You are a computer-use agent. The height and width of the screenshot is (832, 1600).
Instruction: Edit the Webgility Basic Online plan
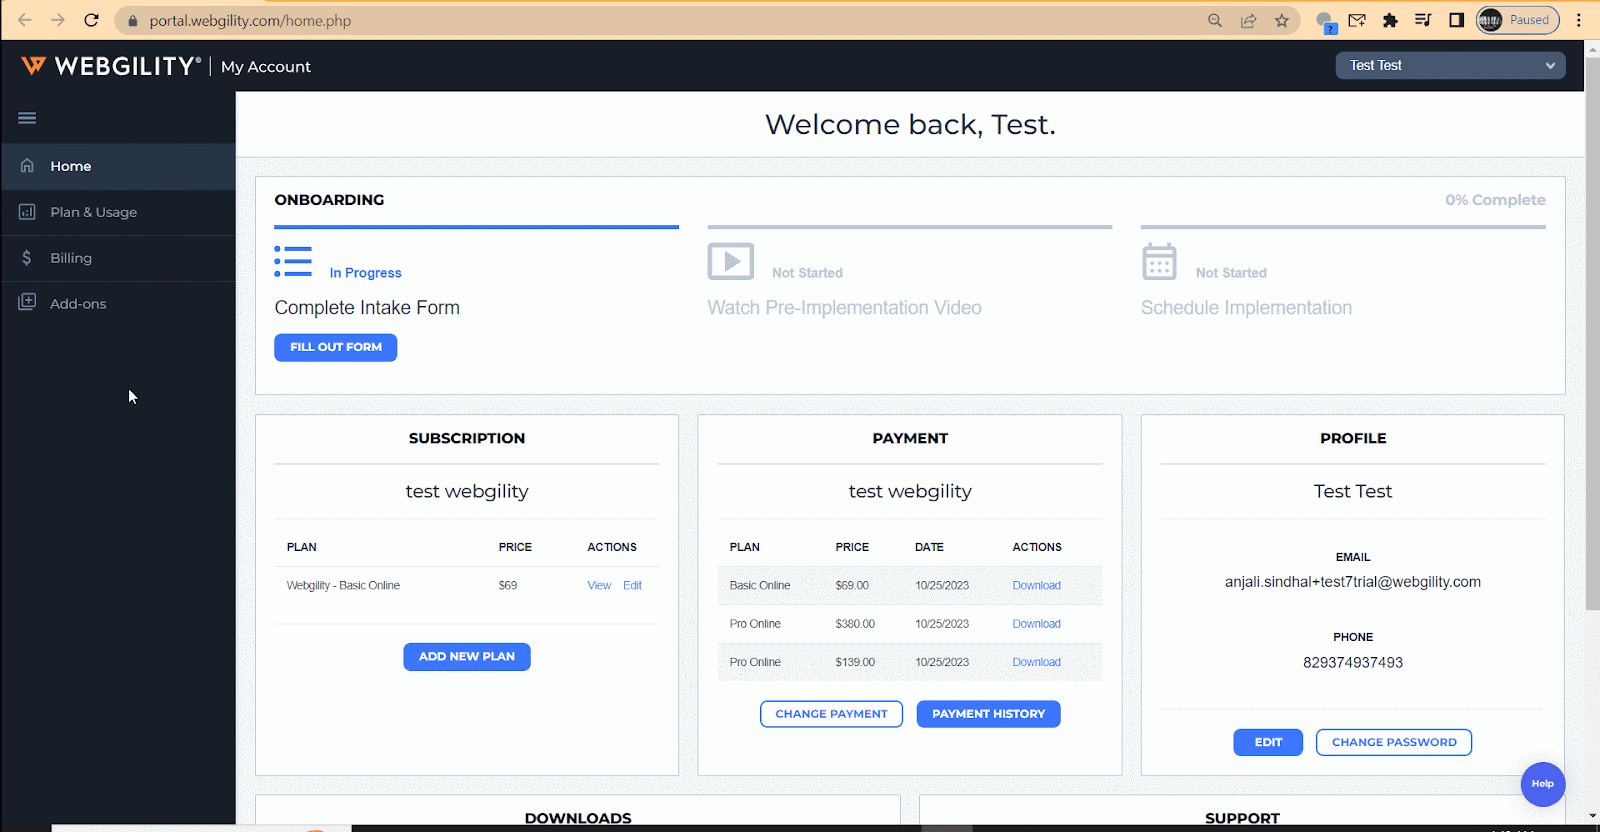[x=632, y=586]
